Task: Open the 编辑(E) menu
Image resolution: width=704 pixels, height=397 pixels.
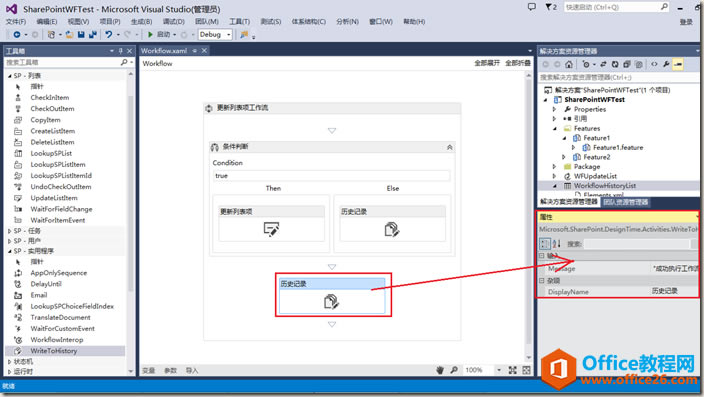Action: [x=47, y=22]
